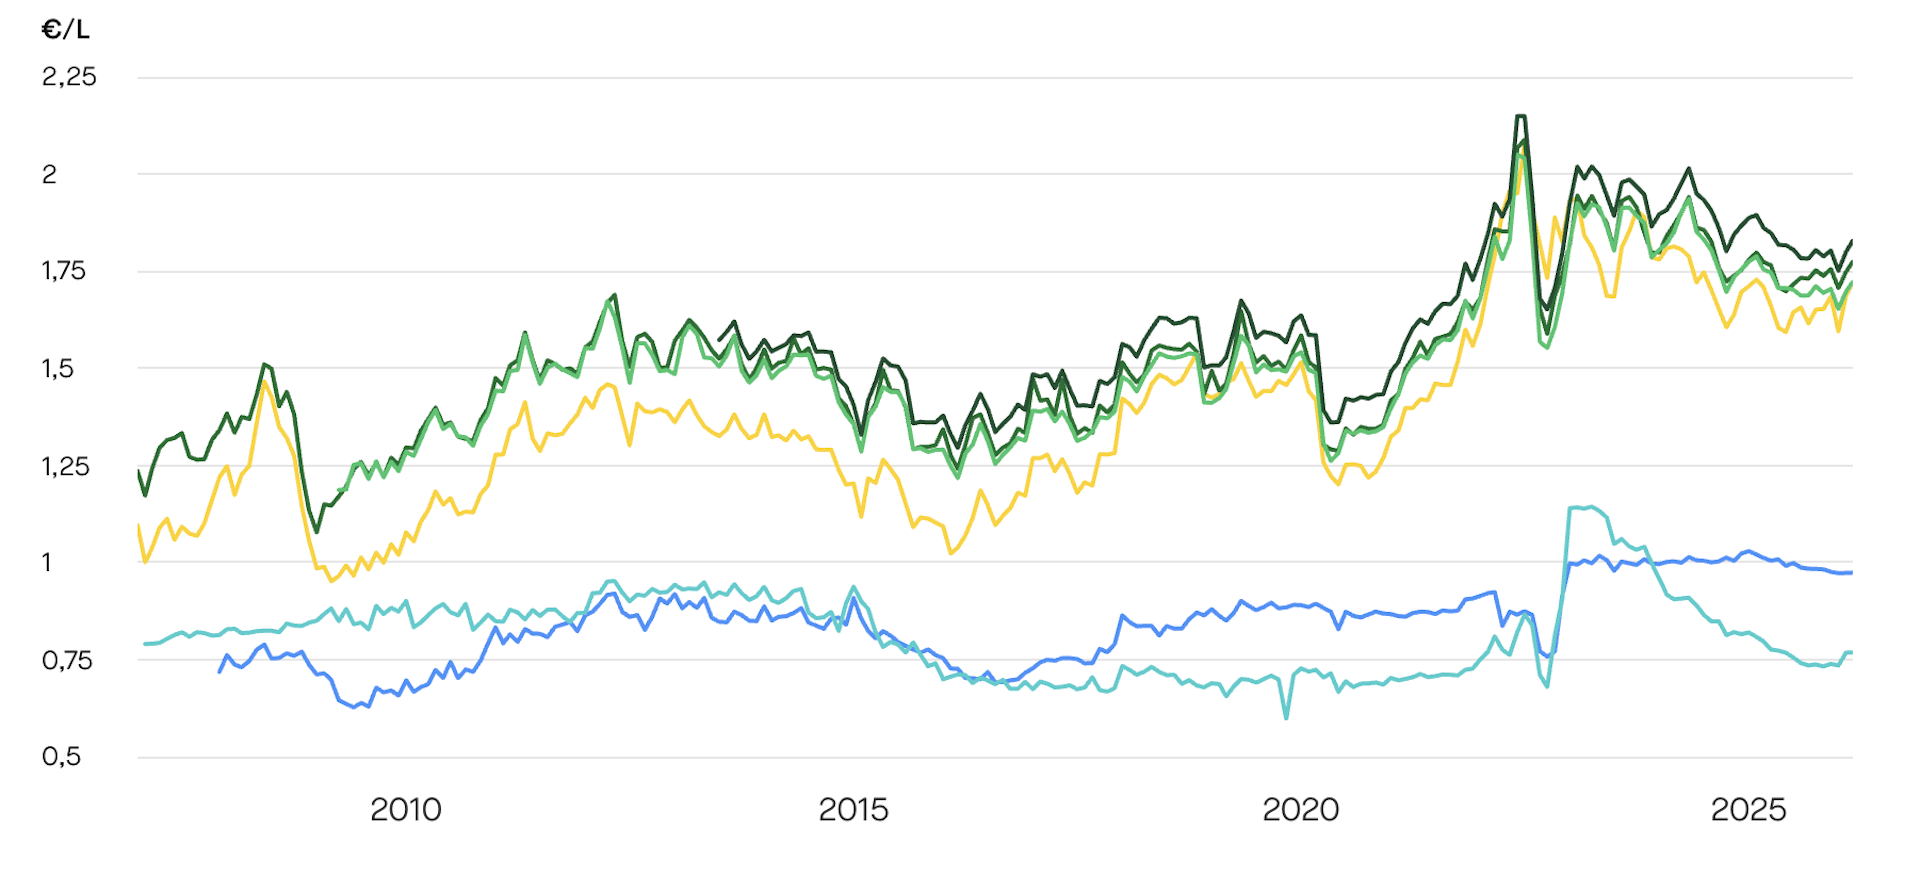Click the 2,25 y-axis value

69,77
